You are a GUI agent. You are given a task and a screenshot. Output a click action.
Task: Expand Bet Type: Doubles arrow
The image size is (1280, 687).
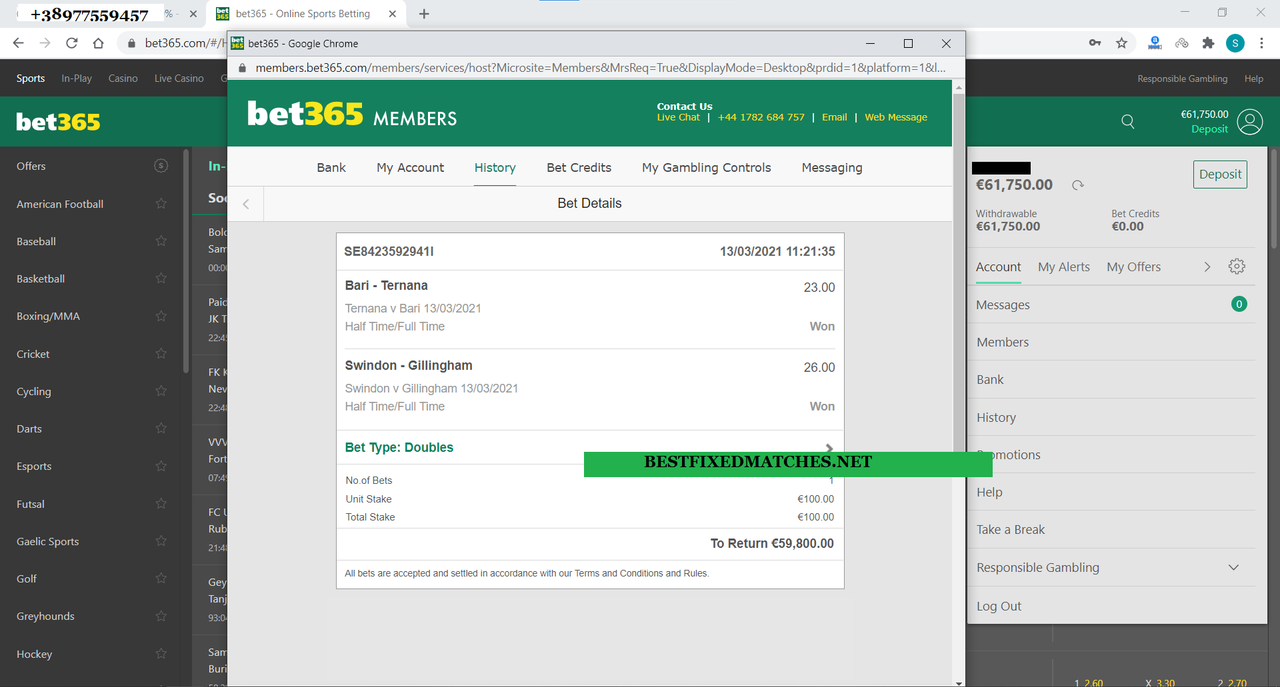[x=829, y=448]
